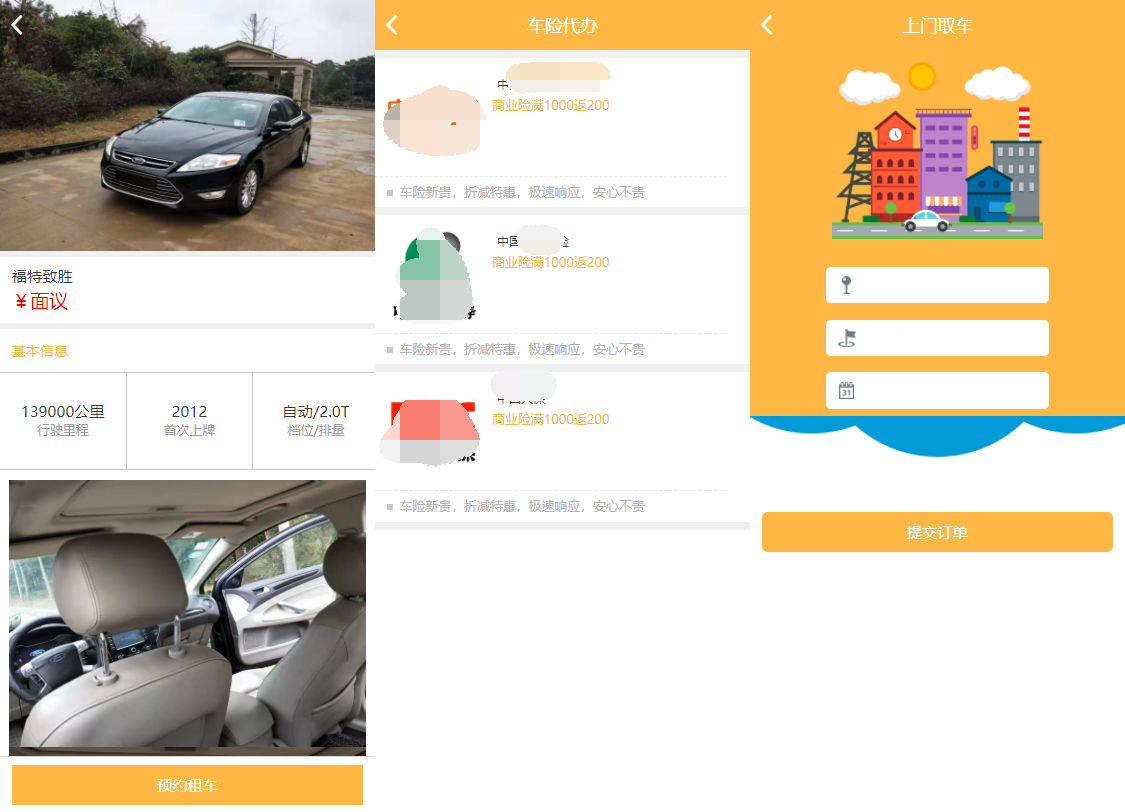Tap back arrow on the Ford car detail page

(x=17, y=25)
